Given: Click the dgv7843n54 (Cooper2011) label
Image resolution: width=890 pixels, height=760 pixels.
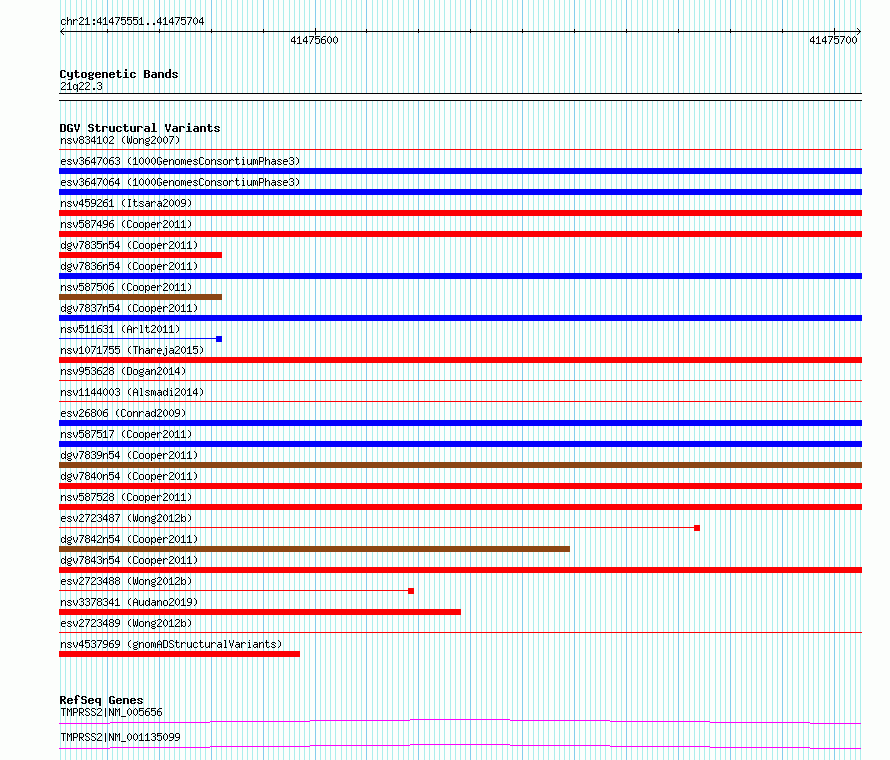Looking at the screenshot, I should pyautogui.click(x=129, y=560).
